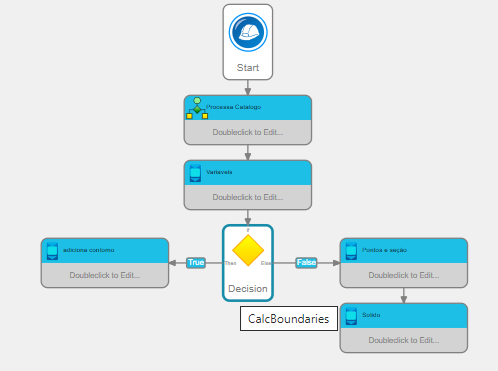Click the Processa Catalogo title text
This screenshot has height=371, width=498.
tap(233, 107)
